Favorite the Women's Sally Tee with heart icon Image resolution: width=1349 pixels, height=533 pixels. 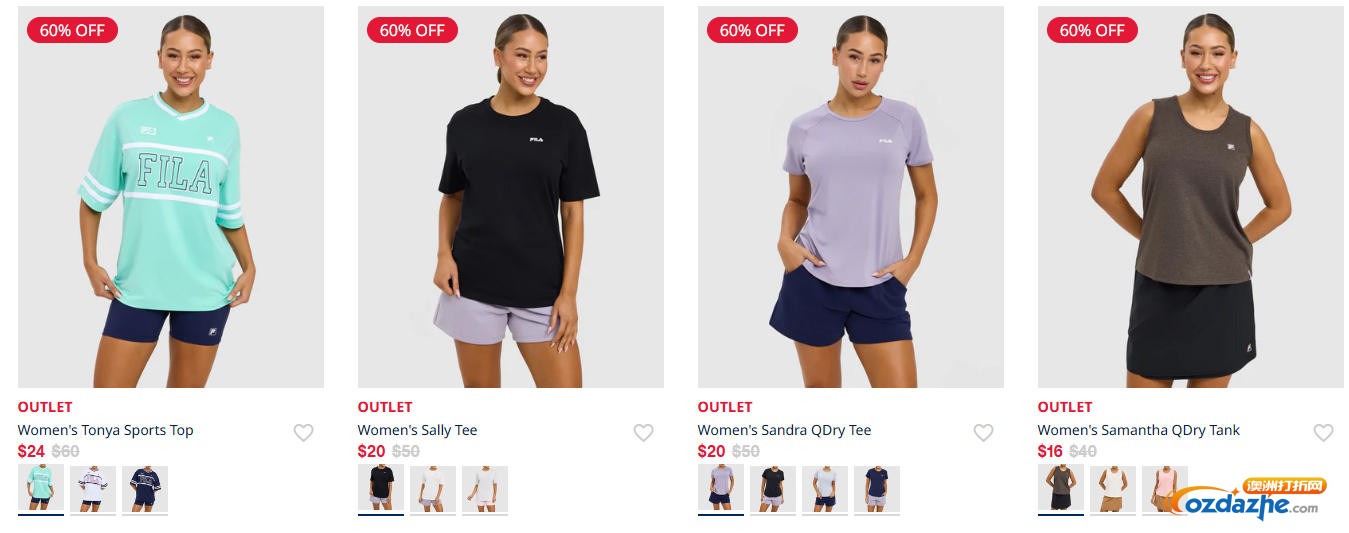[643, 432]
